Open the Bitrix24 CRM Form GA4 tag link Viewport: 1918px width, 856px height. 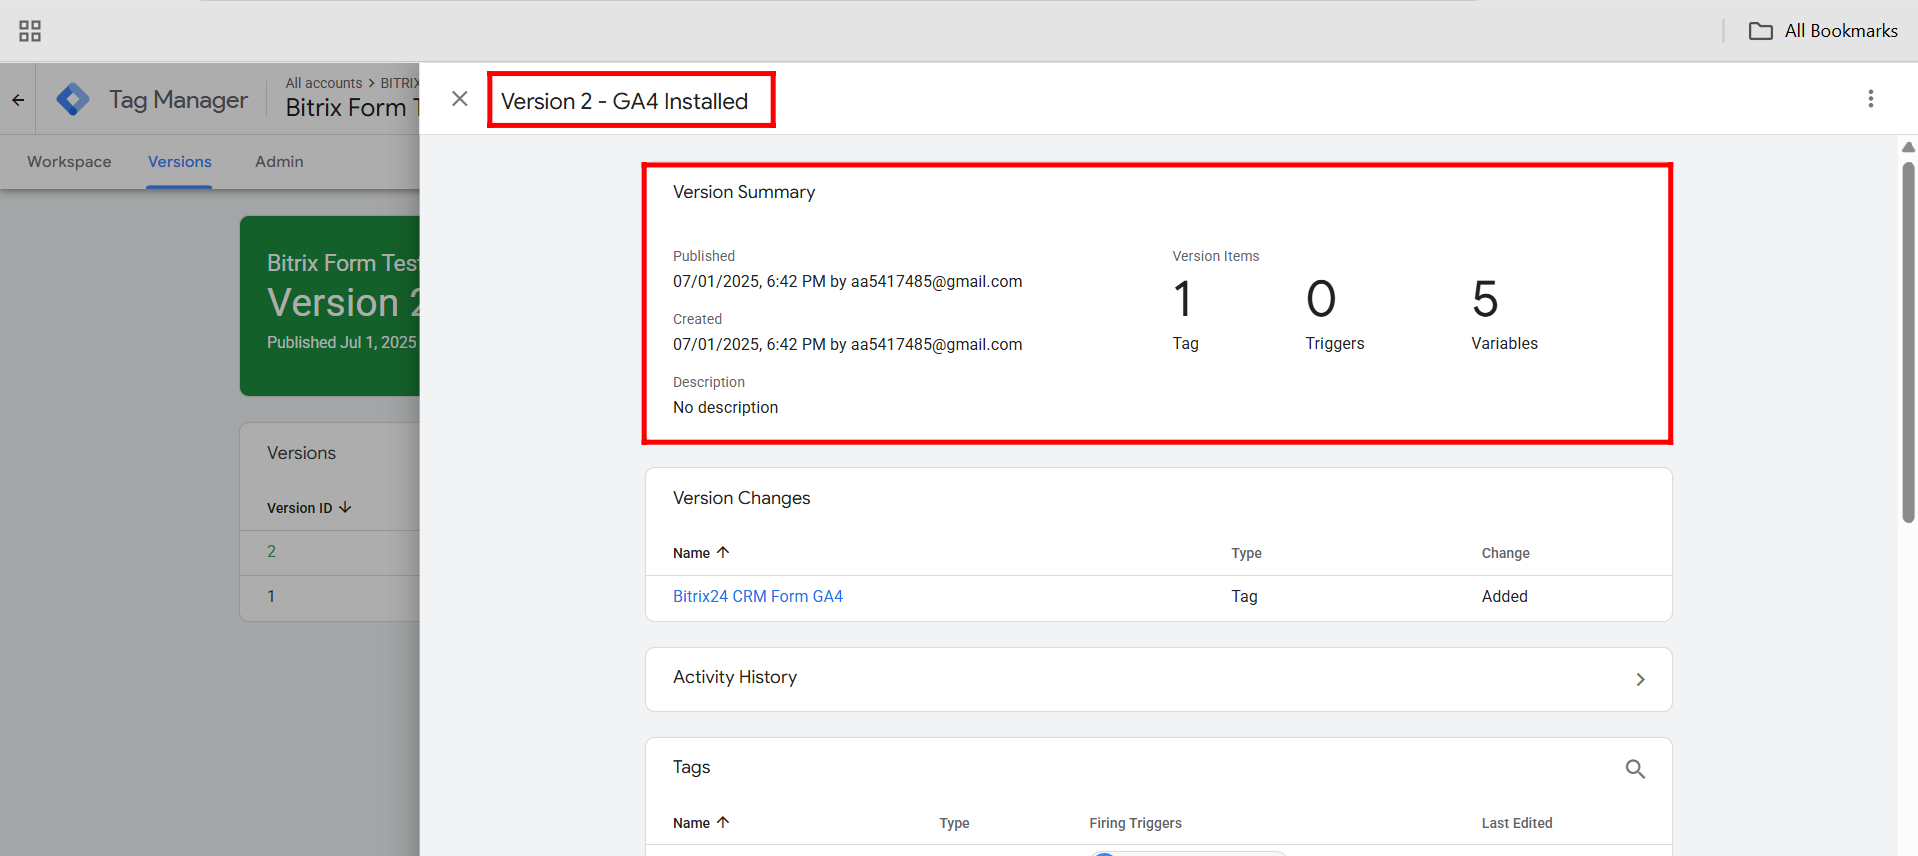(758, 596)
